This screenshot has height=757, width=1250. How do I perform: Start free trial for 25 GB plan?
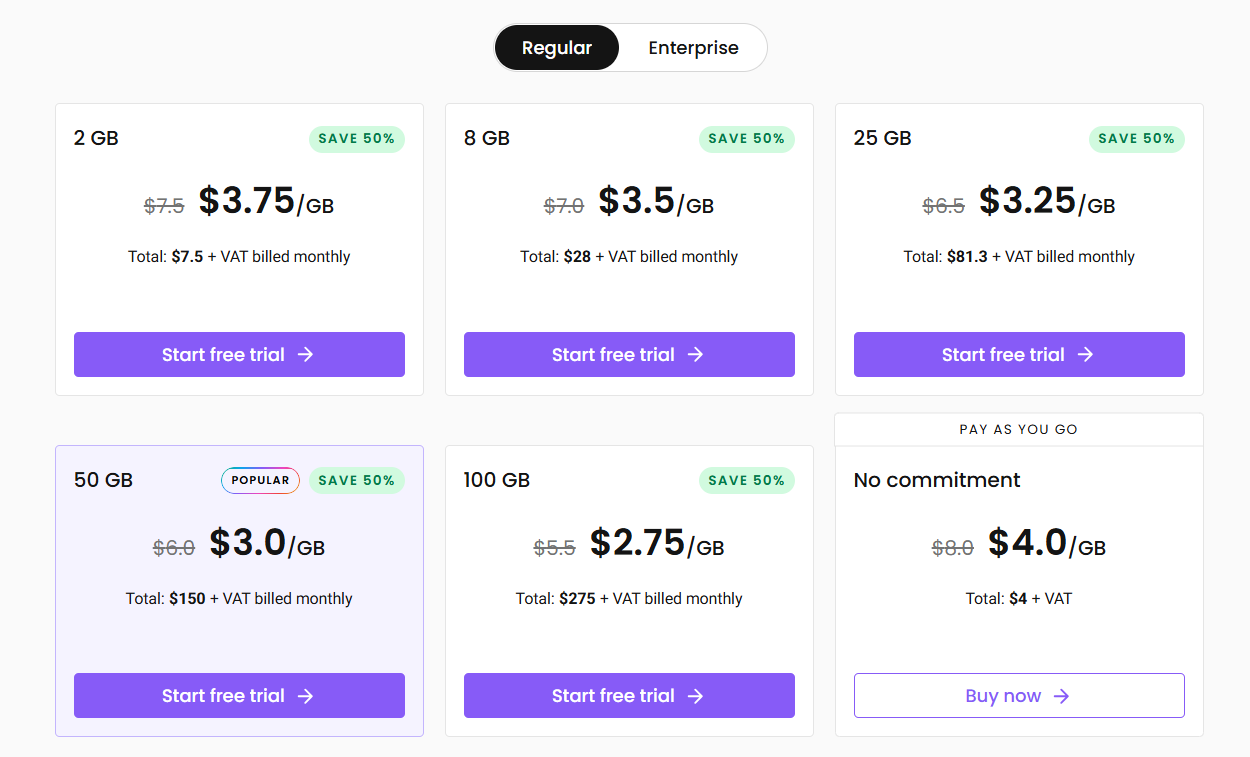coord(1019,355)
